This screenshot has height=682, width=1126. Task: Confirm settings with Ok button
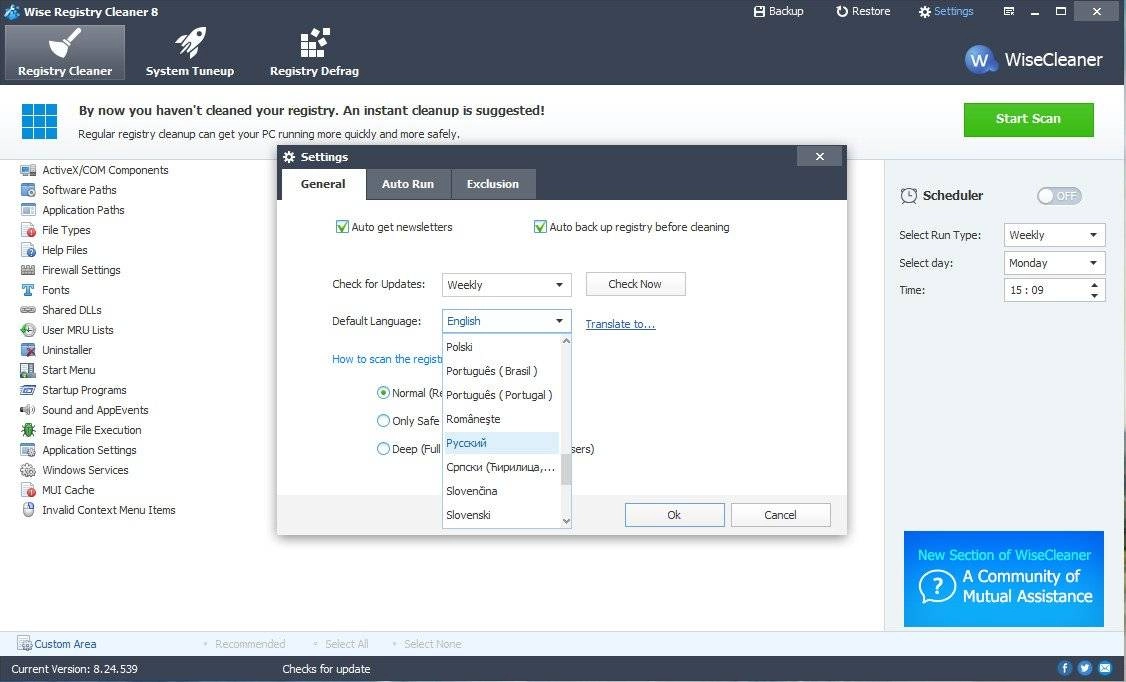[674, 515]
